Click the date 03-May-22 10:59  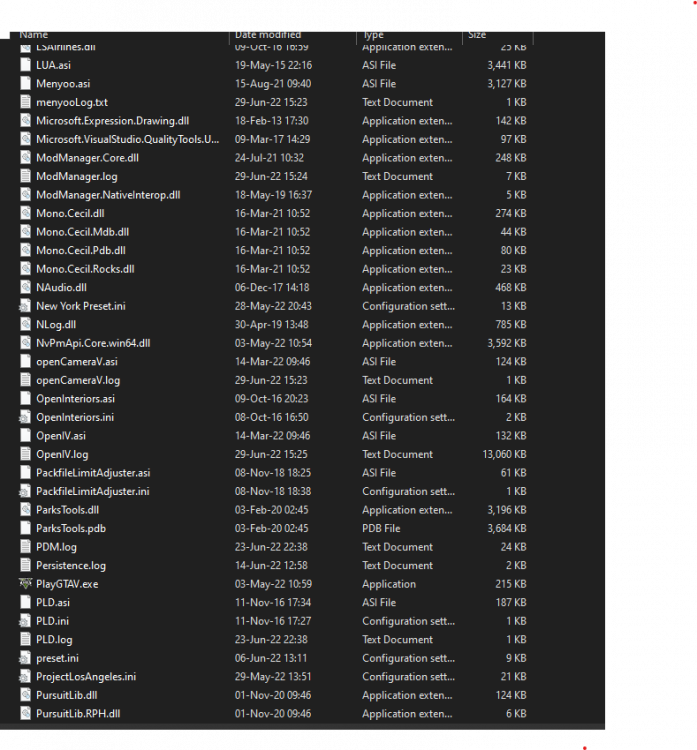[x=273, y=584]
